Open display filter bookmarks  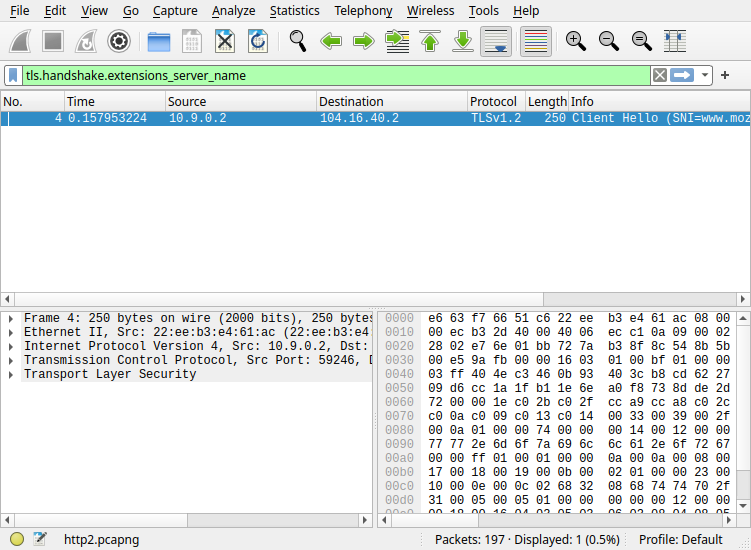coord(13,75)
